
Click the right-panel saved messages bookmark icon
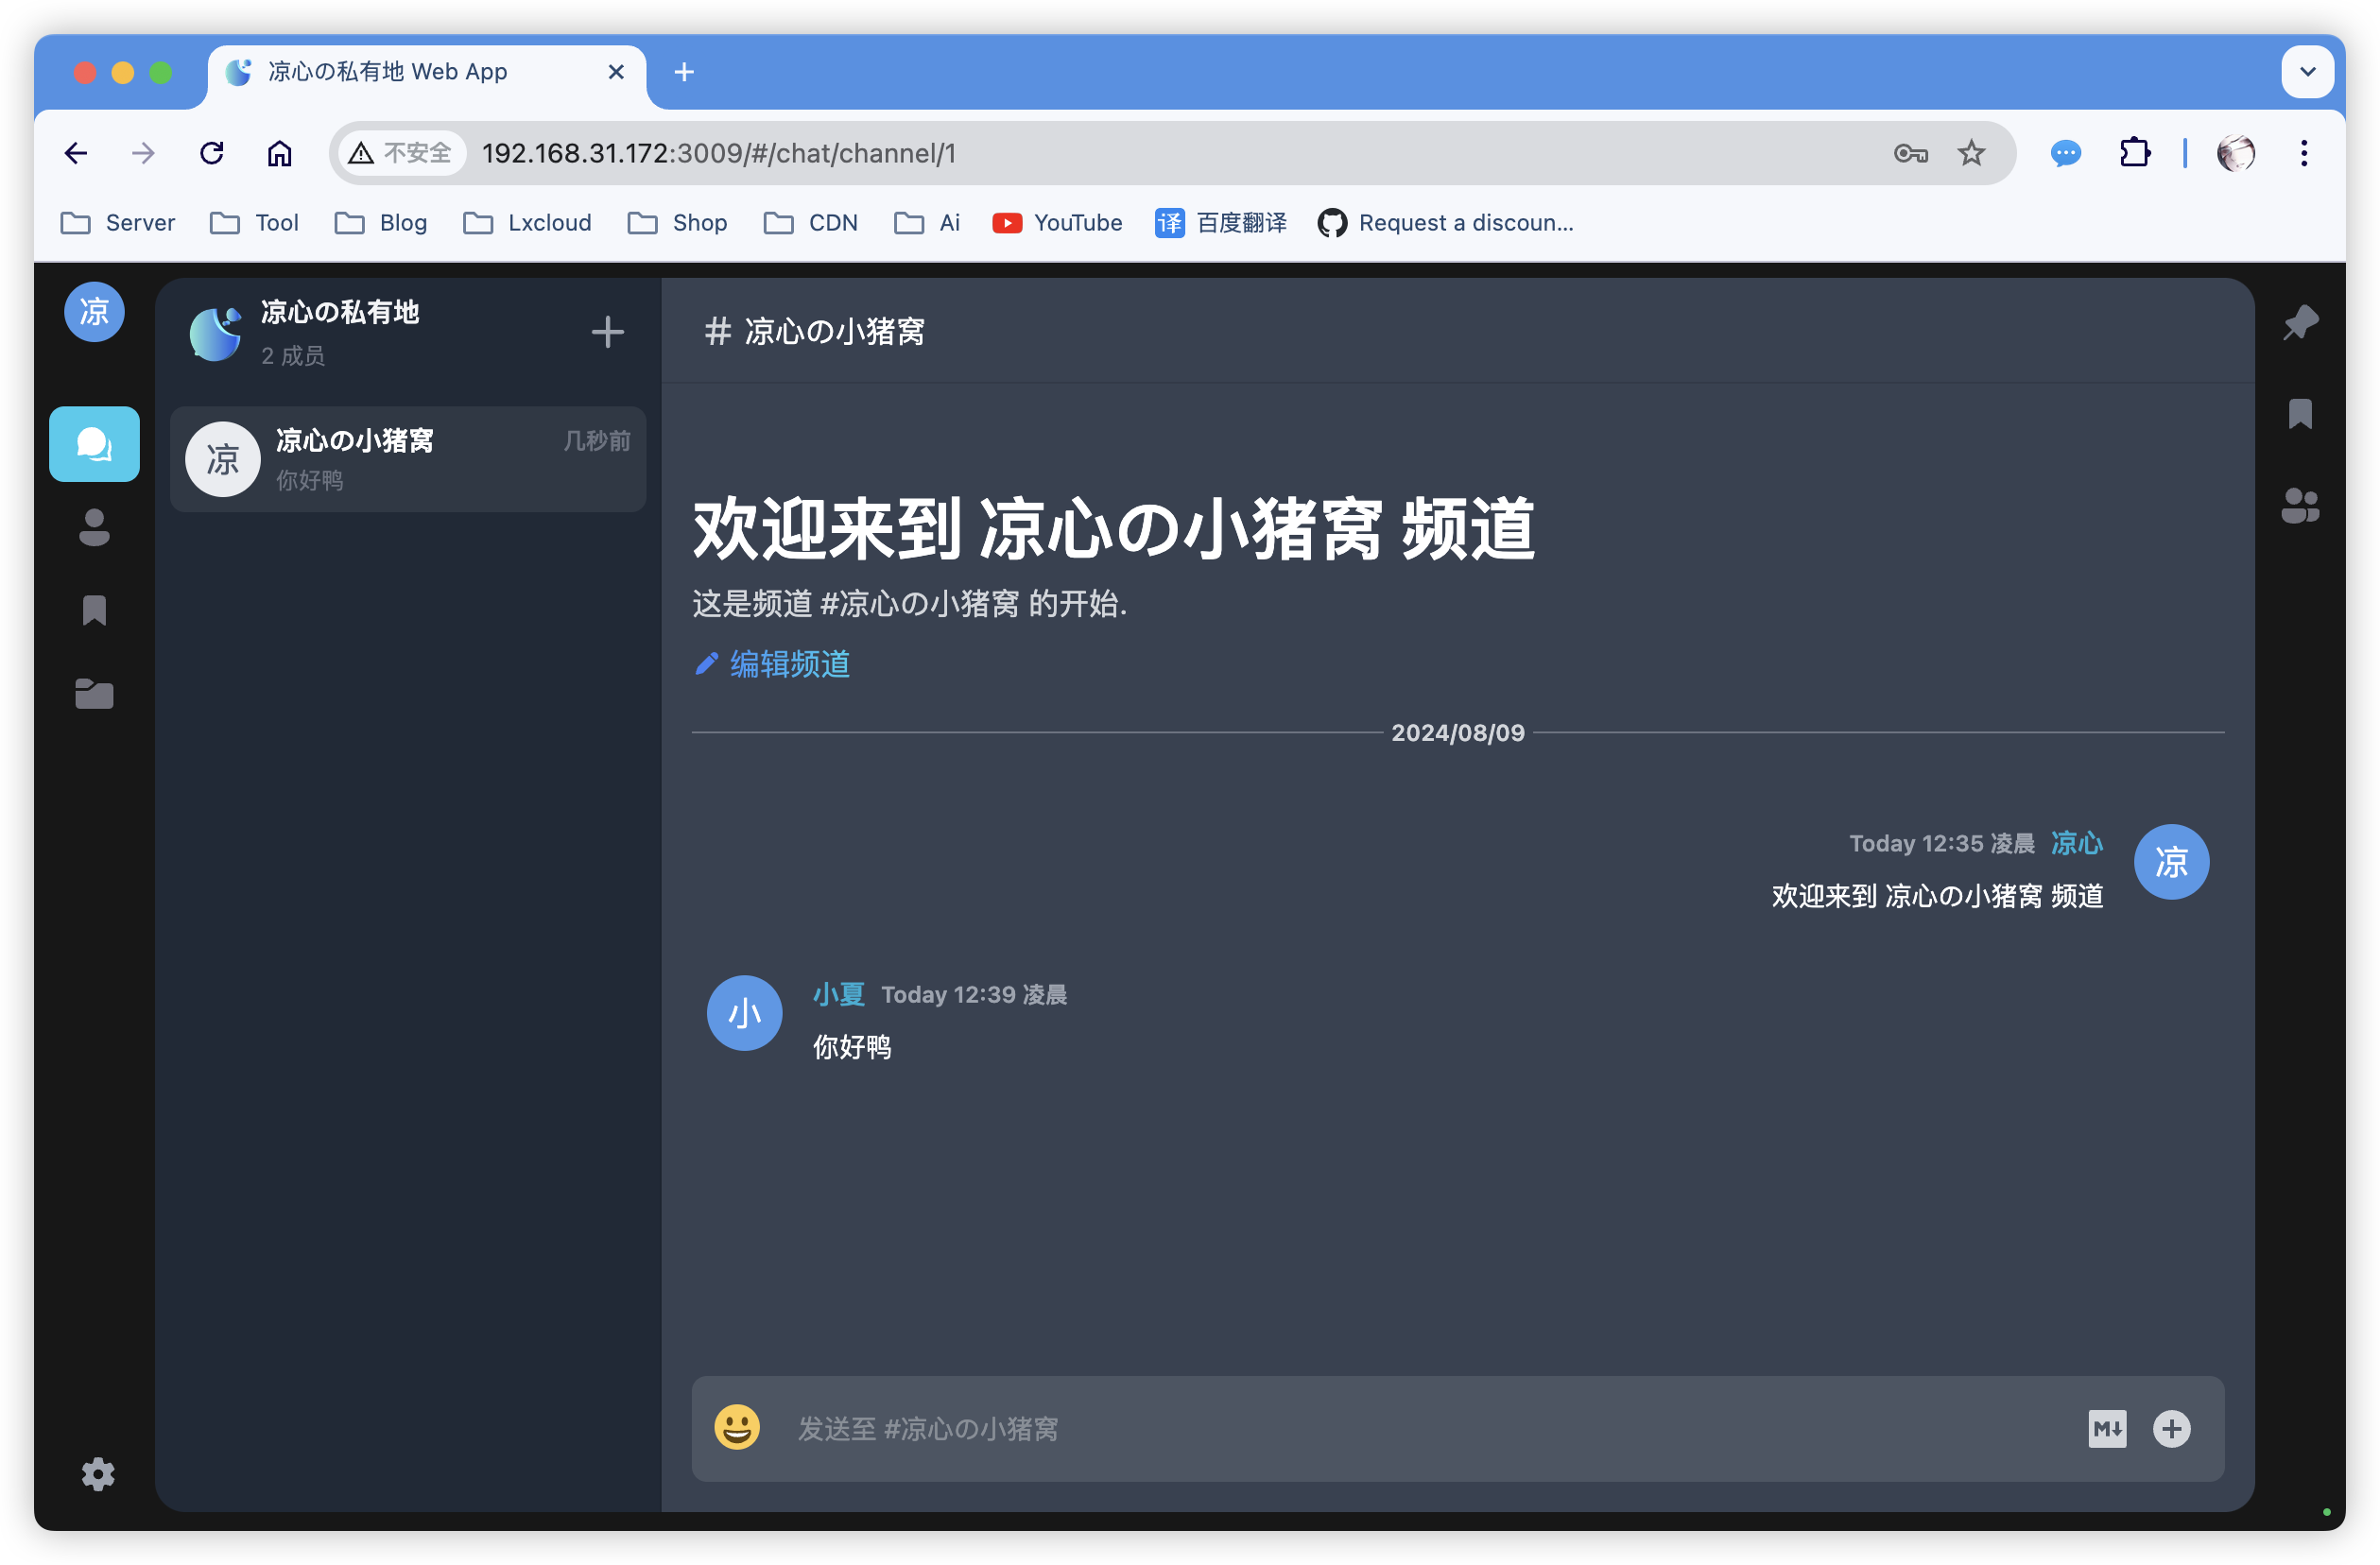click(2300, 413)
